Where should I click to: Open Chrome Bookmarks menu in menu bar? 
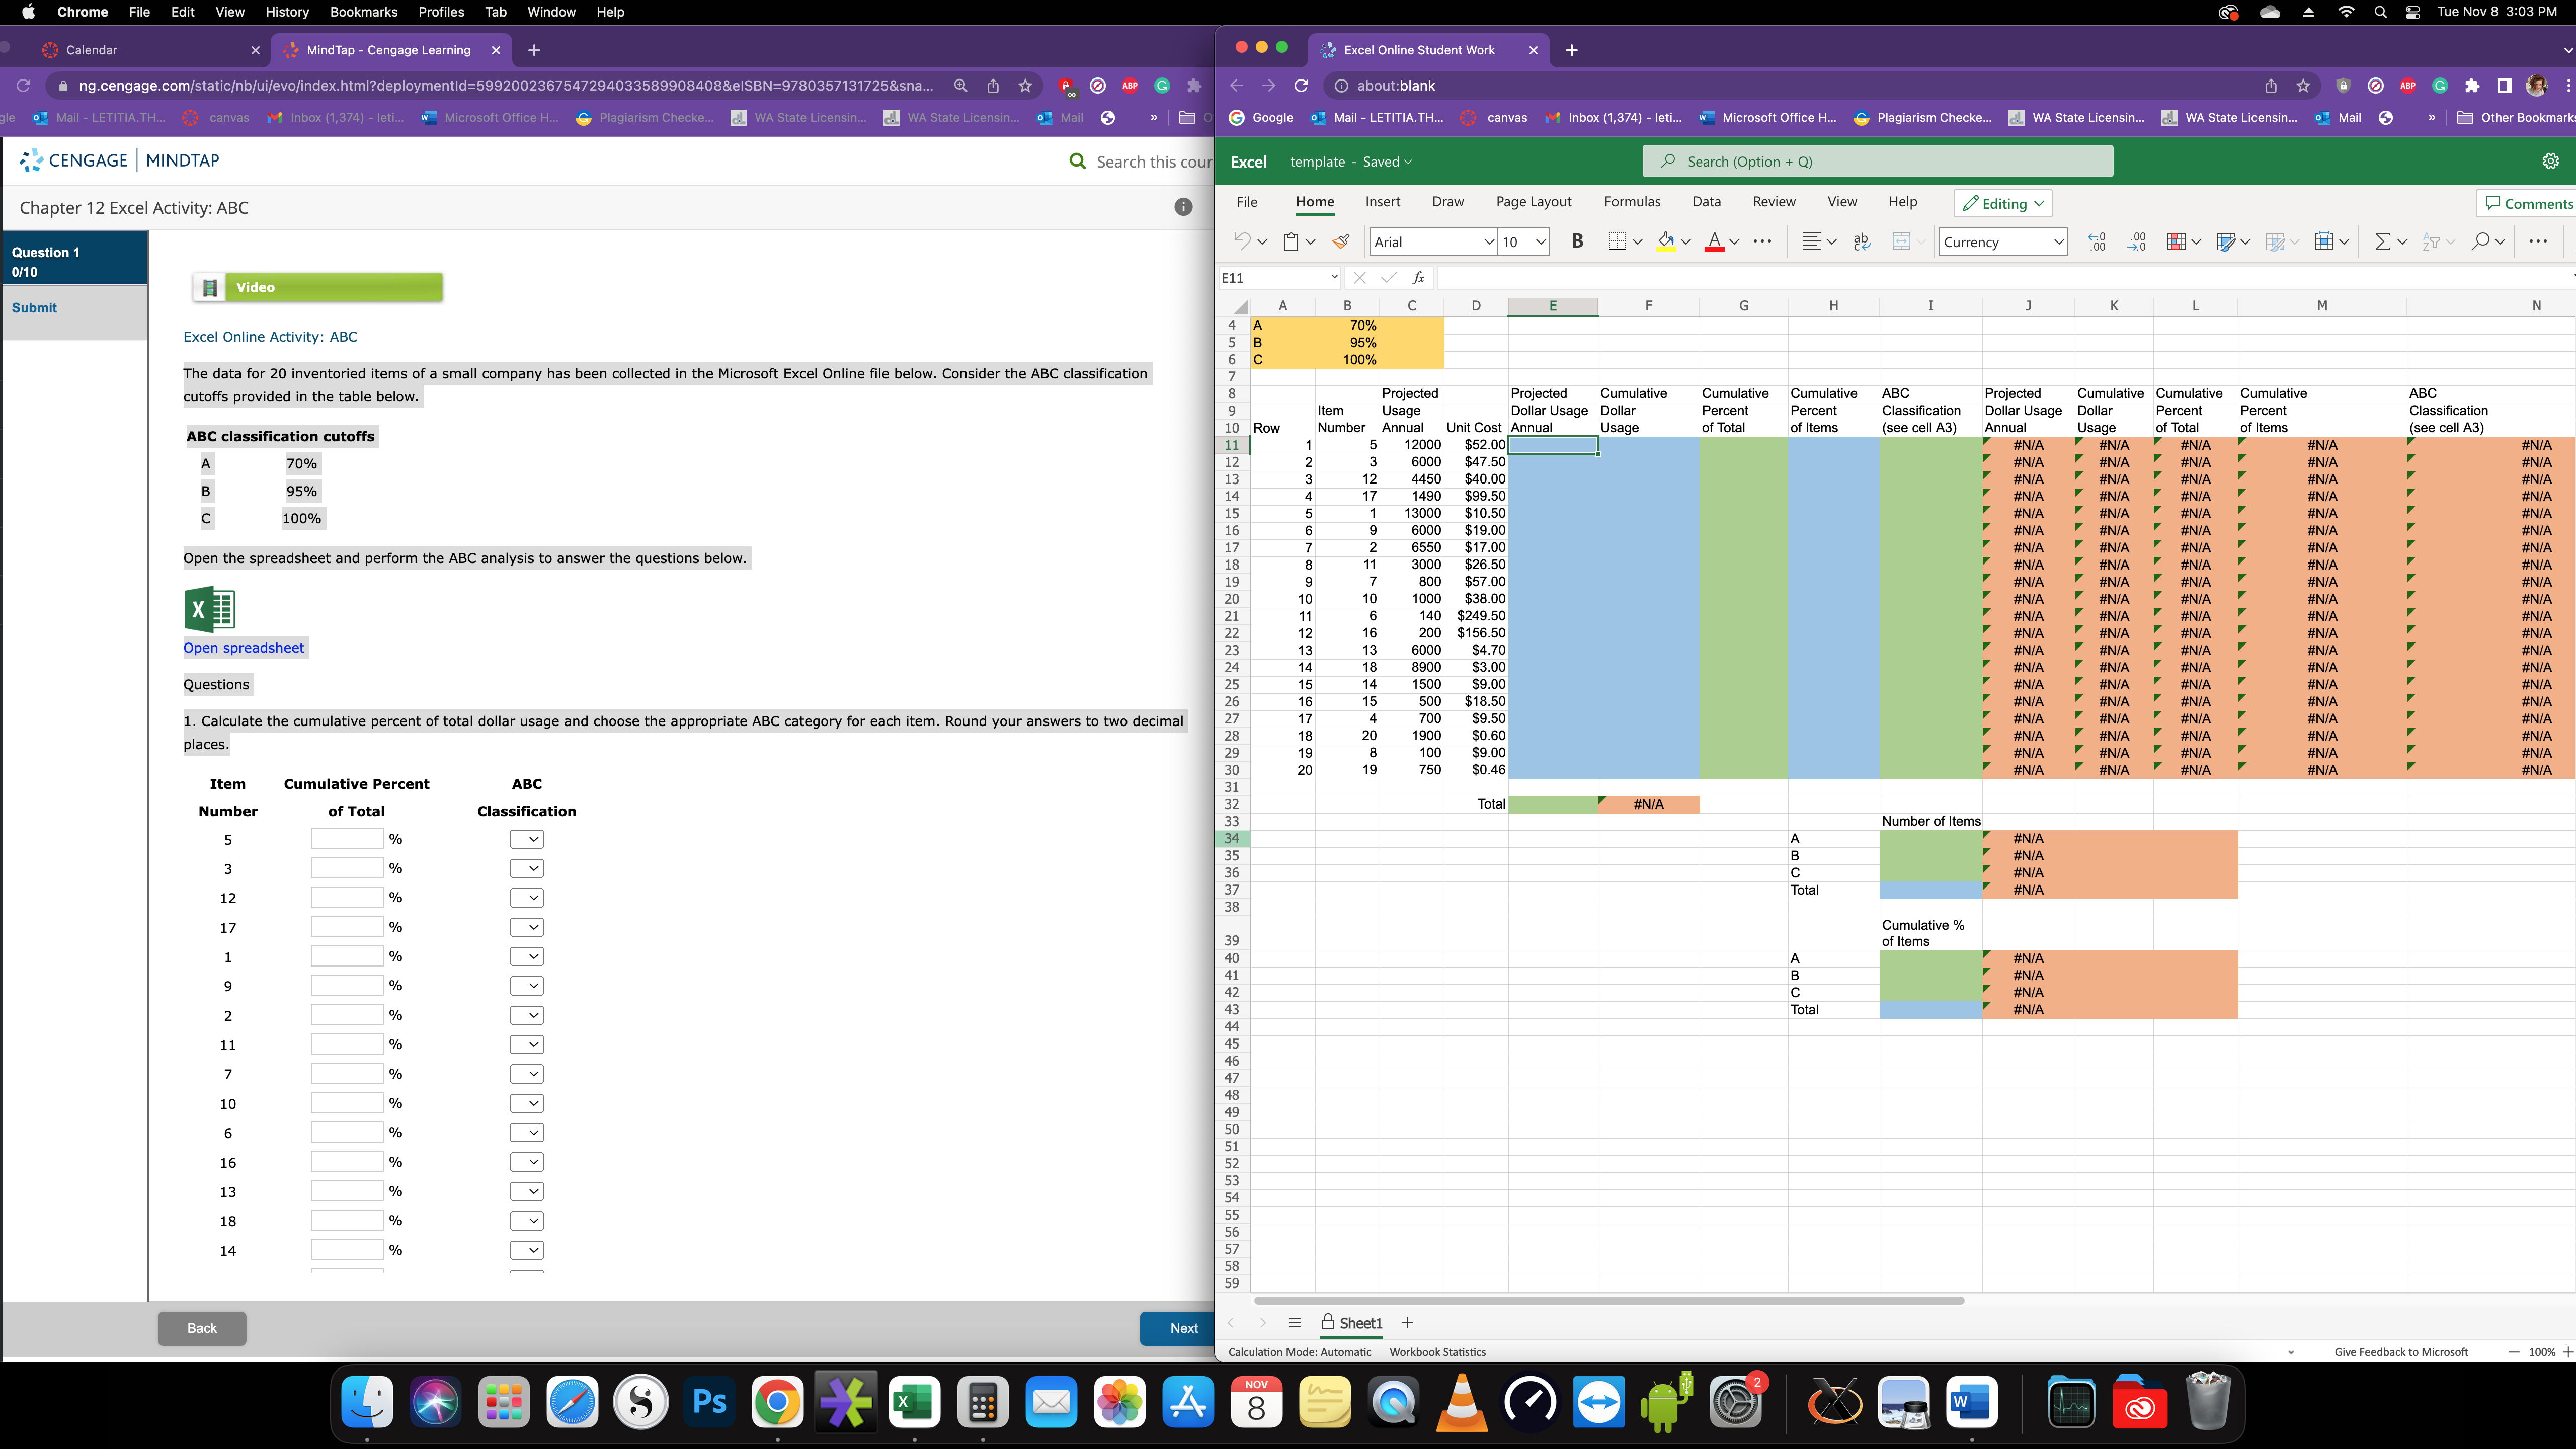pyautogui.click(x=363, y=12)
